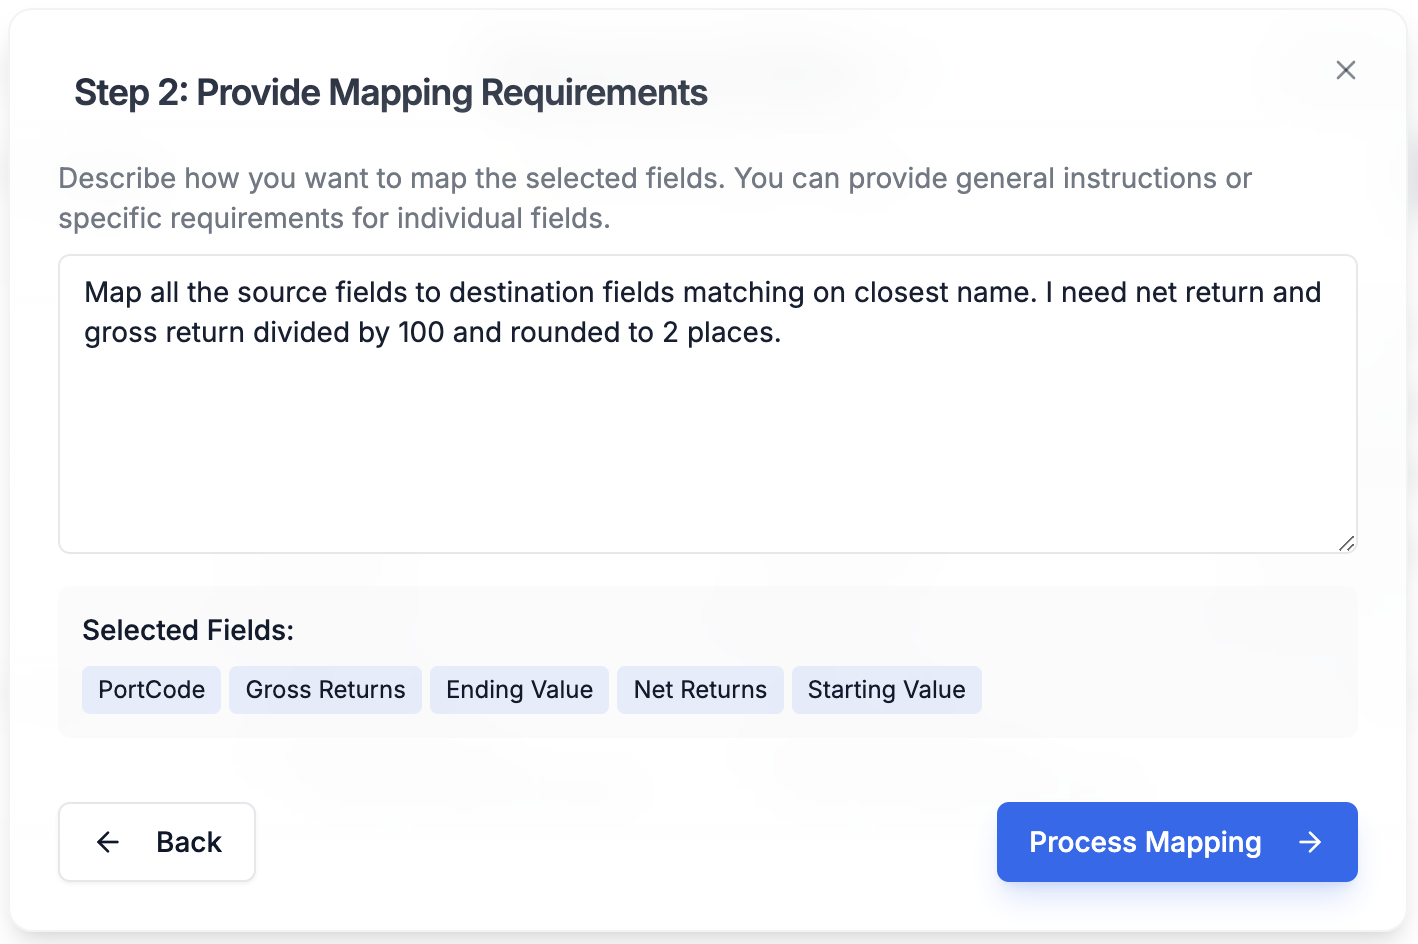
Task: Click the Process Mapping button label text
Action: point(1145,842)
